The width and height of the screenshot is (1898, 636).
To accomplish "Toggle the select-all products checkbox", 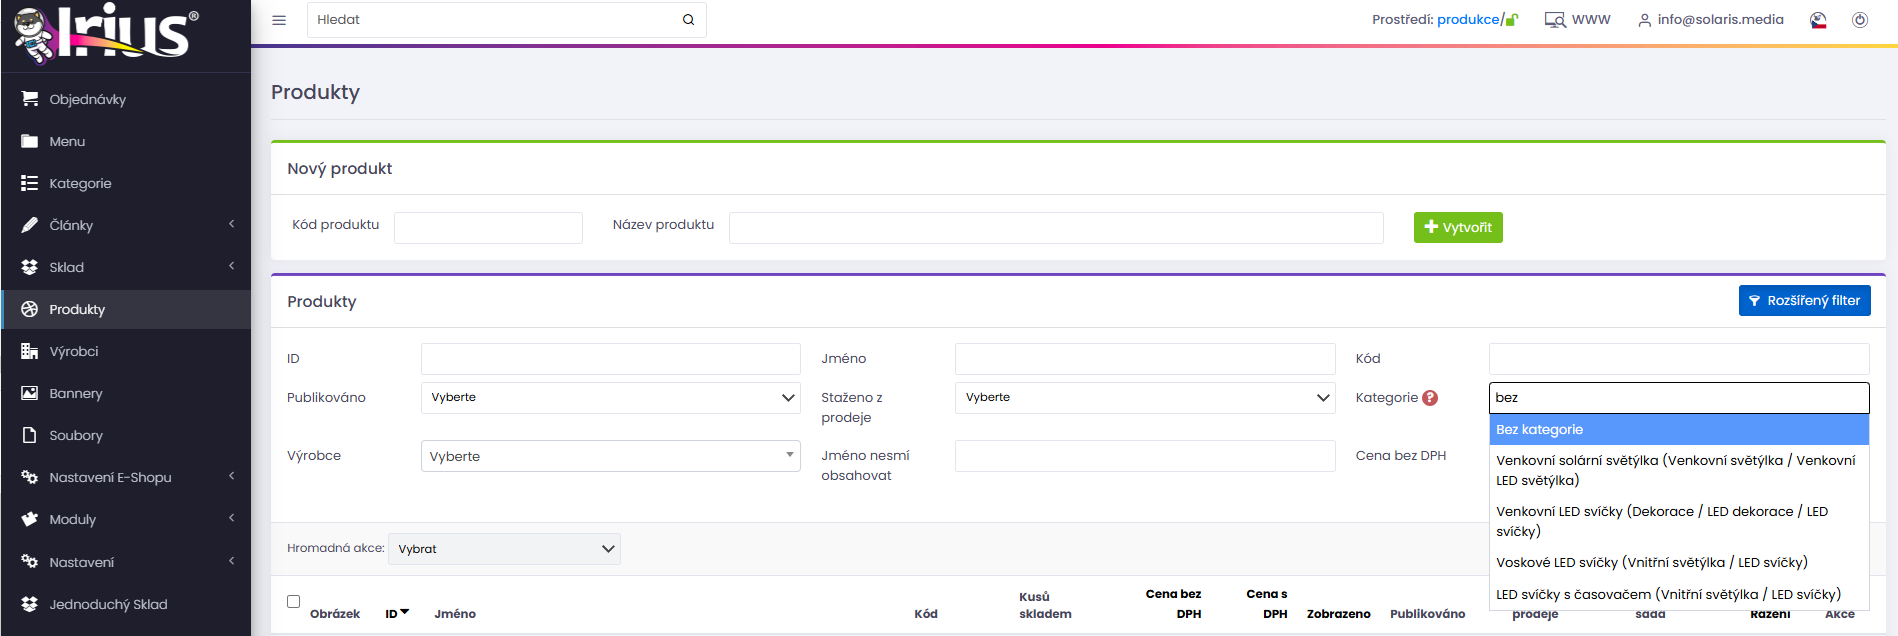I will click(x=293, y=602).
